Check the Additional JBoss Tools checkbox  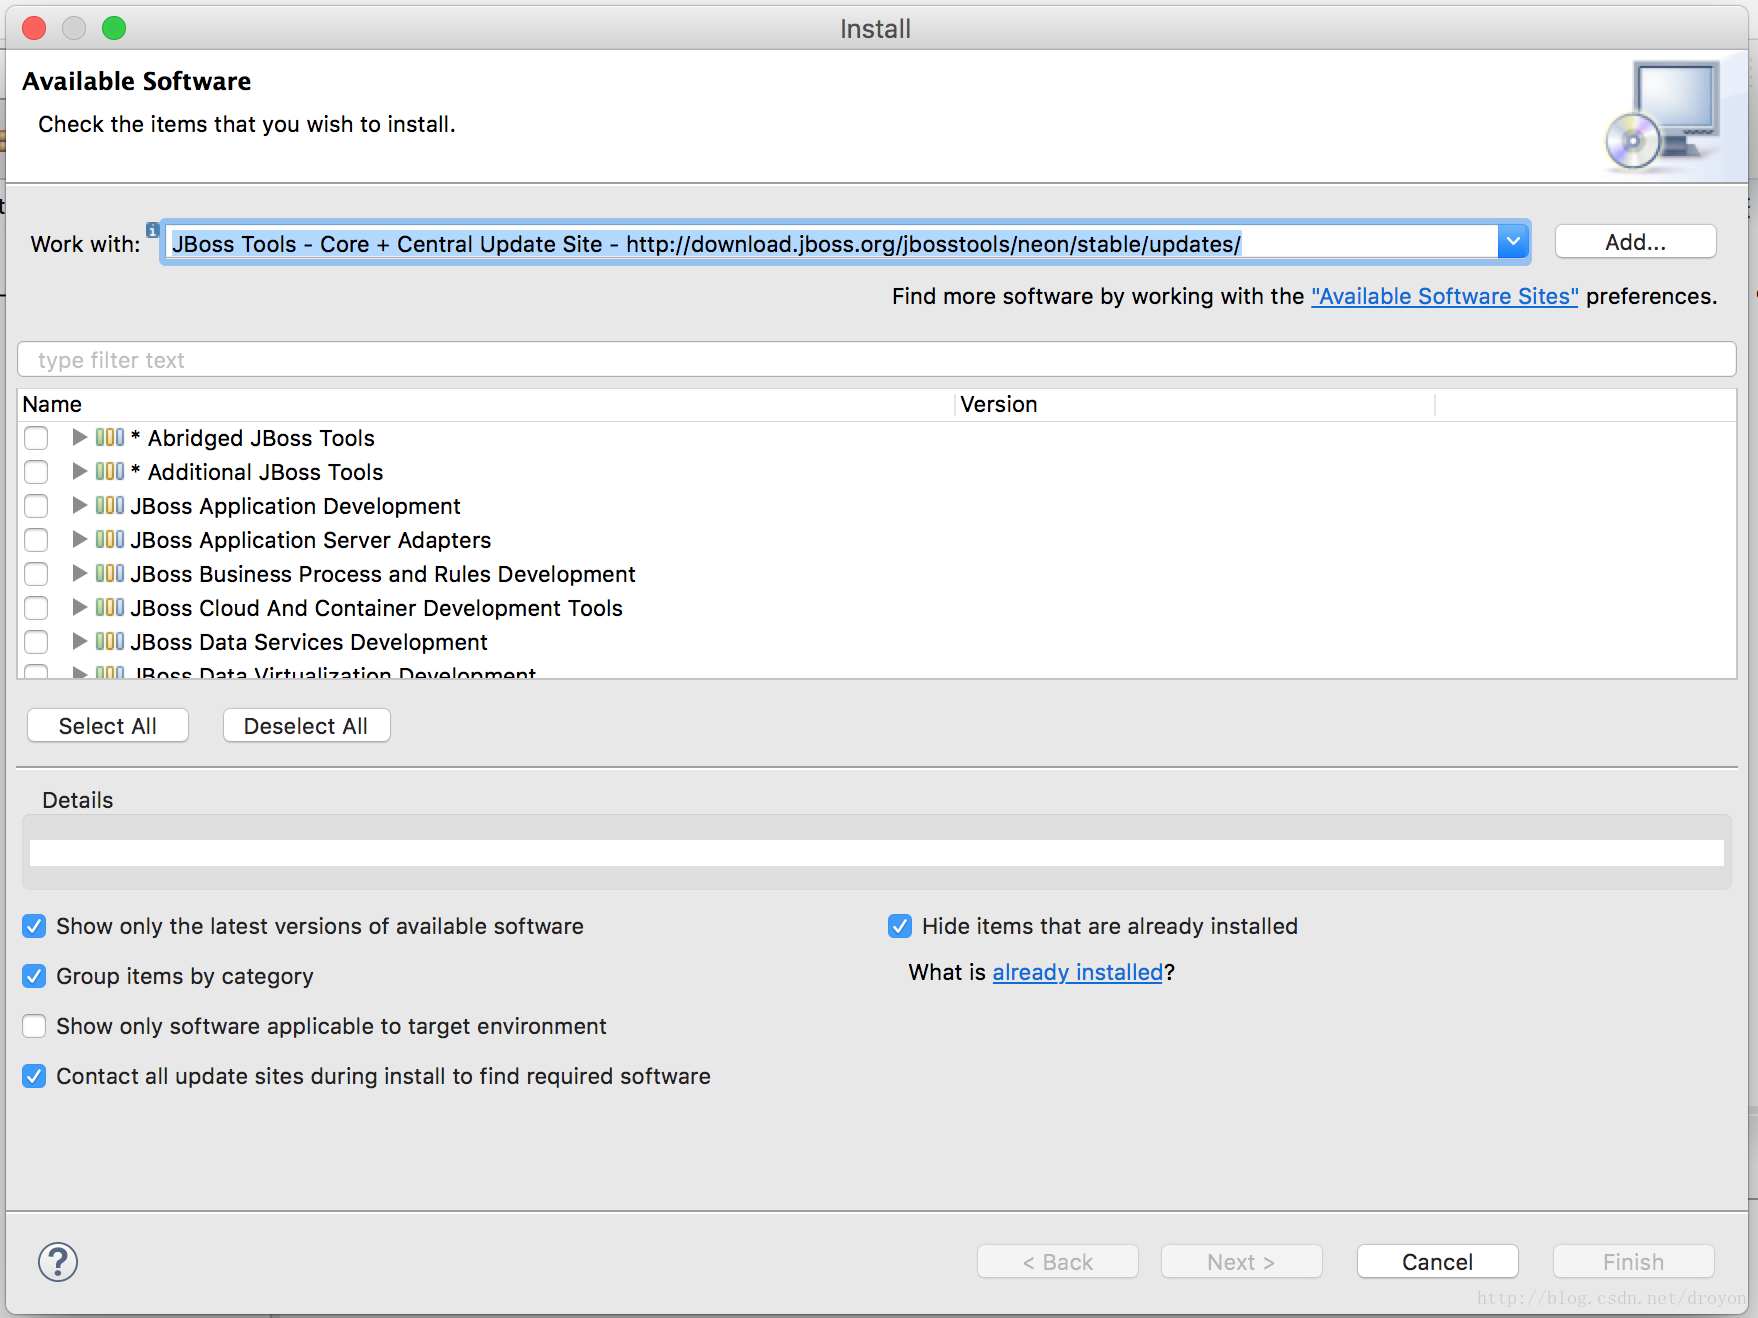[36, 472]
